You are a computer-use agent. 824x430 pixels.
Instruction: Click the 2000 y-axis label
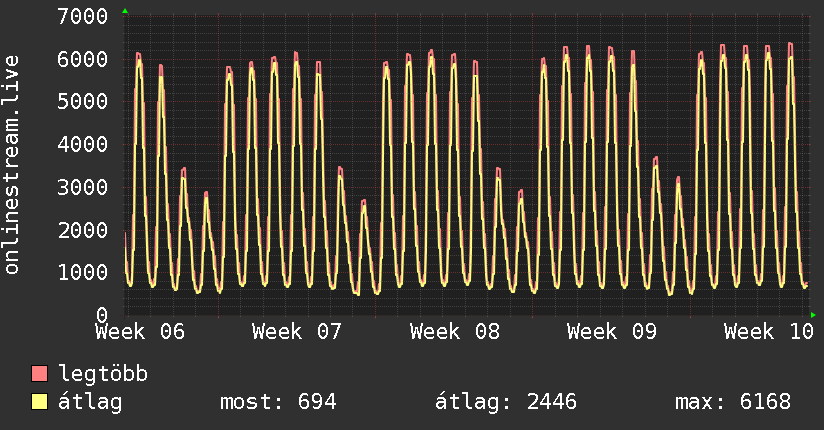point(83,230)
